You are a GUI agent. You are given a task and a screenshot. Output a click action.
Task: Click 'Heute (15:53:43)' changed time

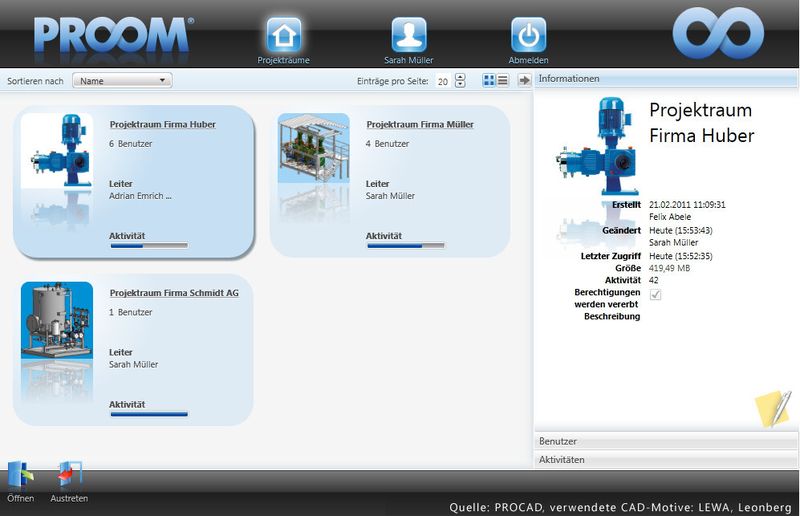[681, 231]
